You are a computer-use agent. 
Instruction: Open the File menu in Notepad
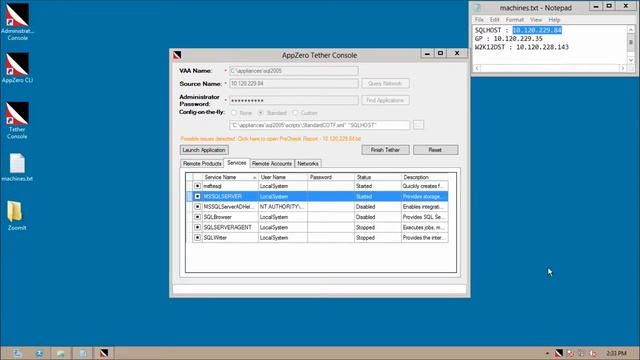click(479, 20)
